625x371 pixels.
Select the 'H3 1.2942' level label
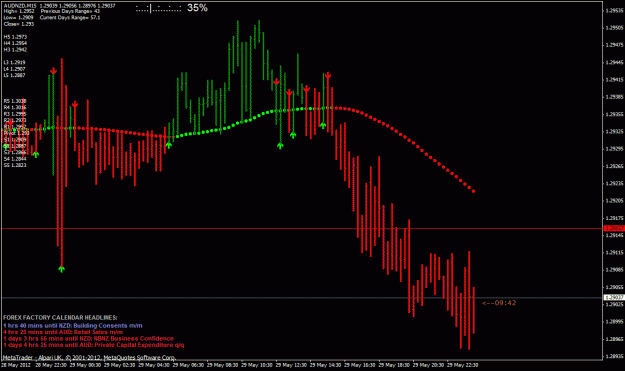pyautogui.click(x=15, y=49)
